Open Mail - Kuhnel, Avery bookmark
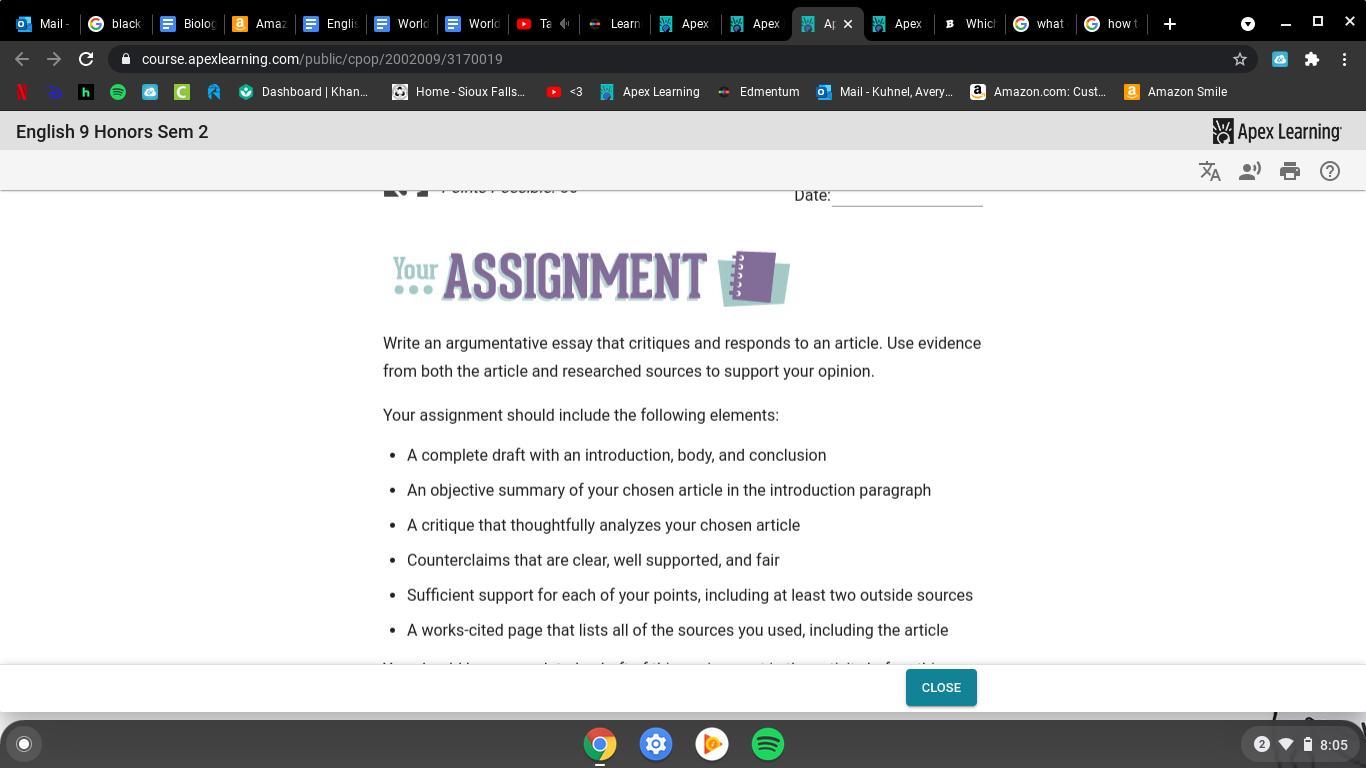The width and height of the screenshot is (1366, 768). (x=885, y=92)
